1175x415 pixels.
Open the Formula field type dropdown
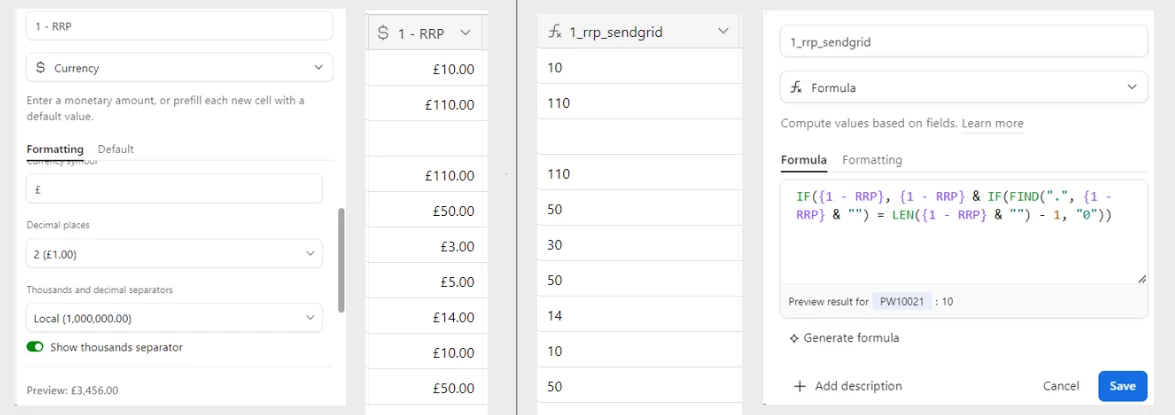tap(964, 88)
